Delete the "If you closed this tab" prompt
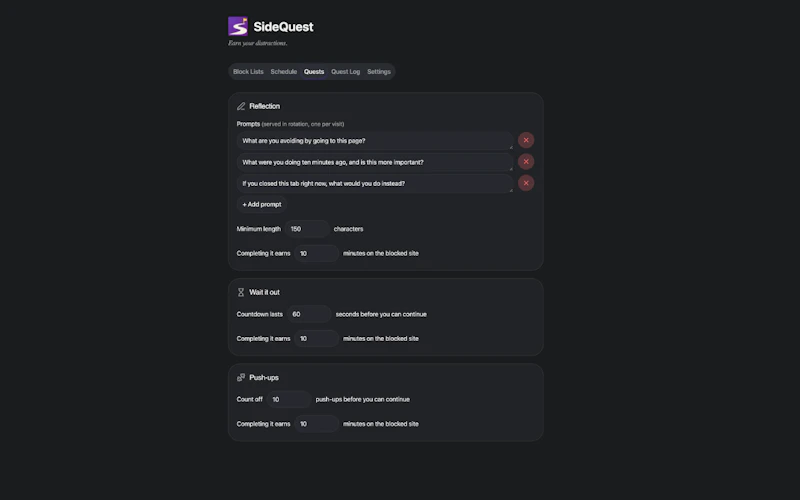This screenshot has height=500, width=800. [526, 183]
